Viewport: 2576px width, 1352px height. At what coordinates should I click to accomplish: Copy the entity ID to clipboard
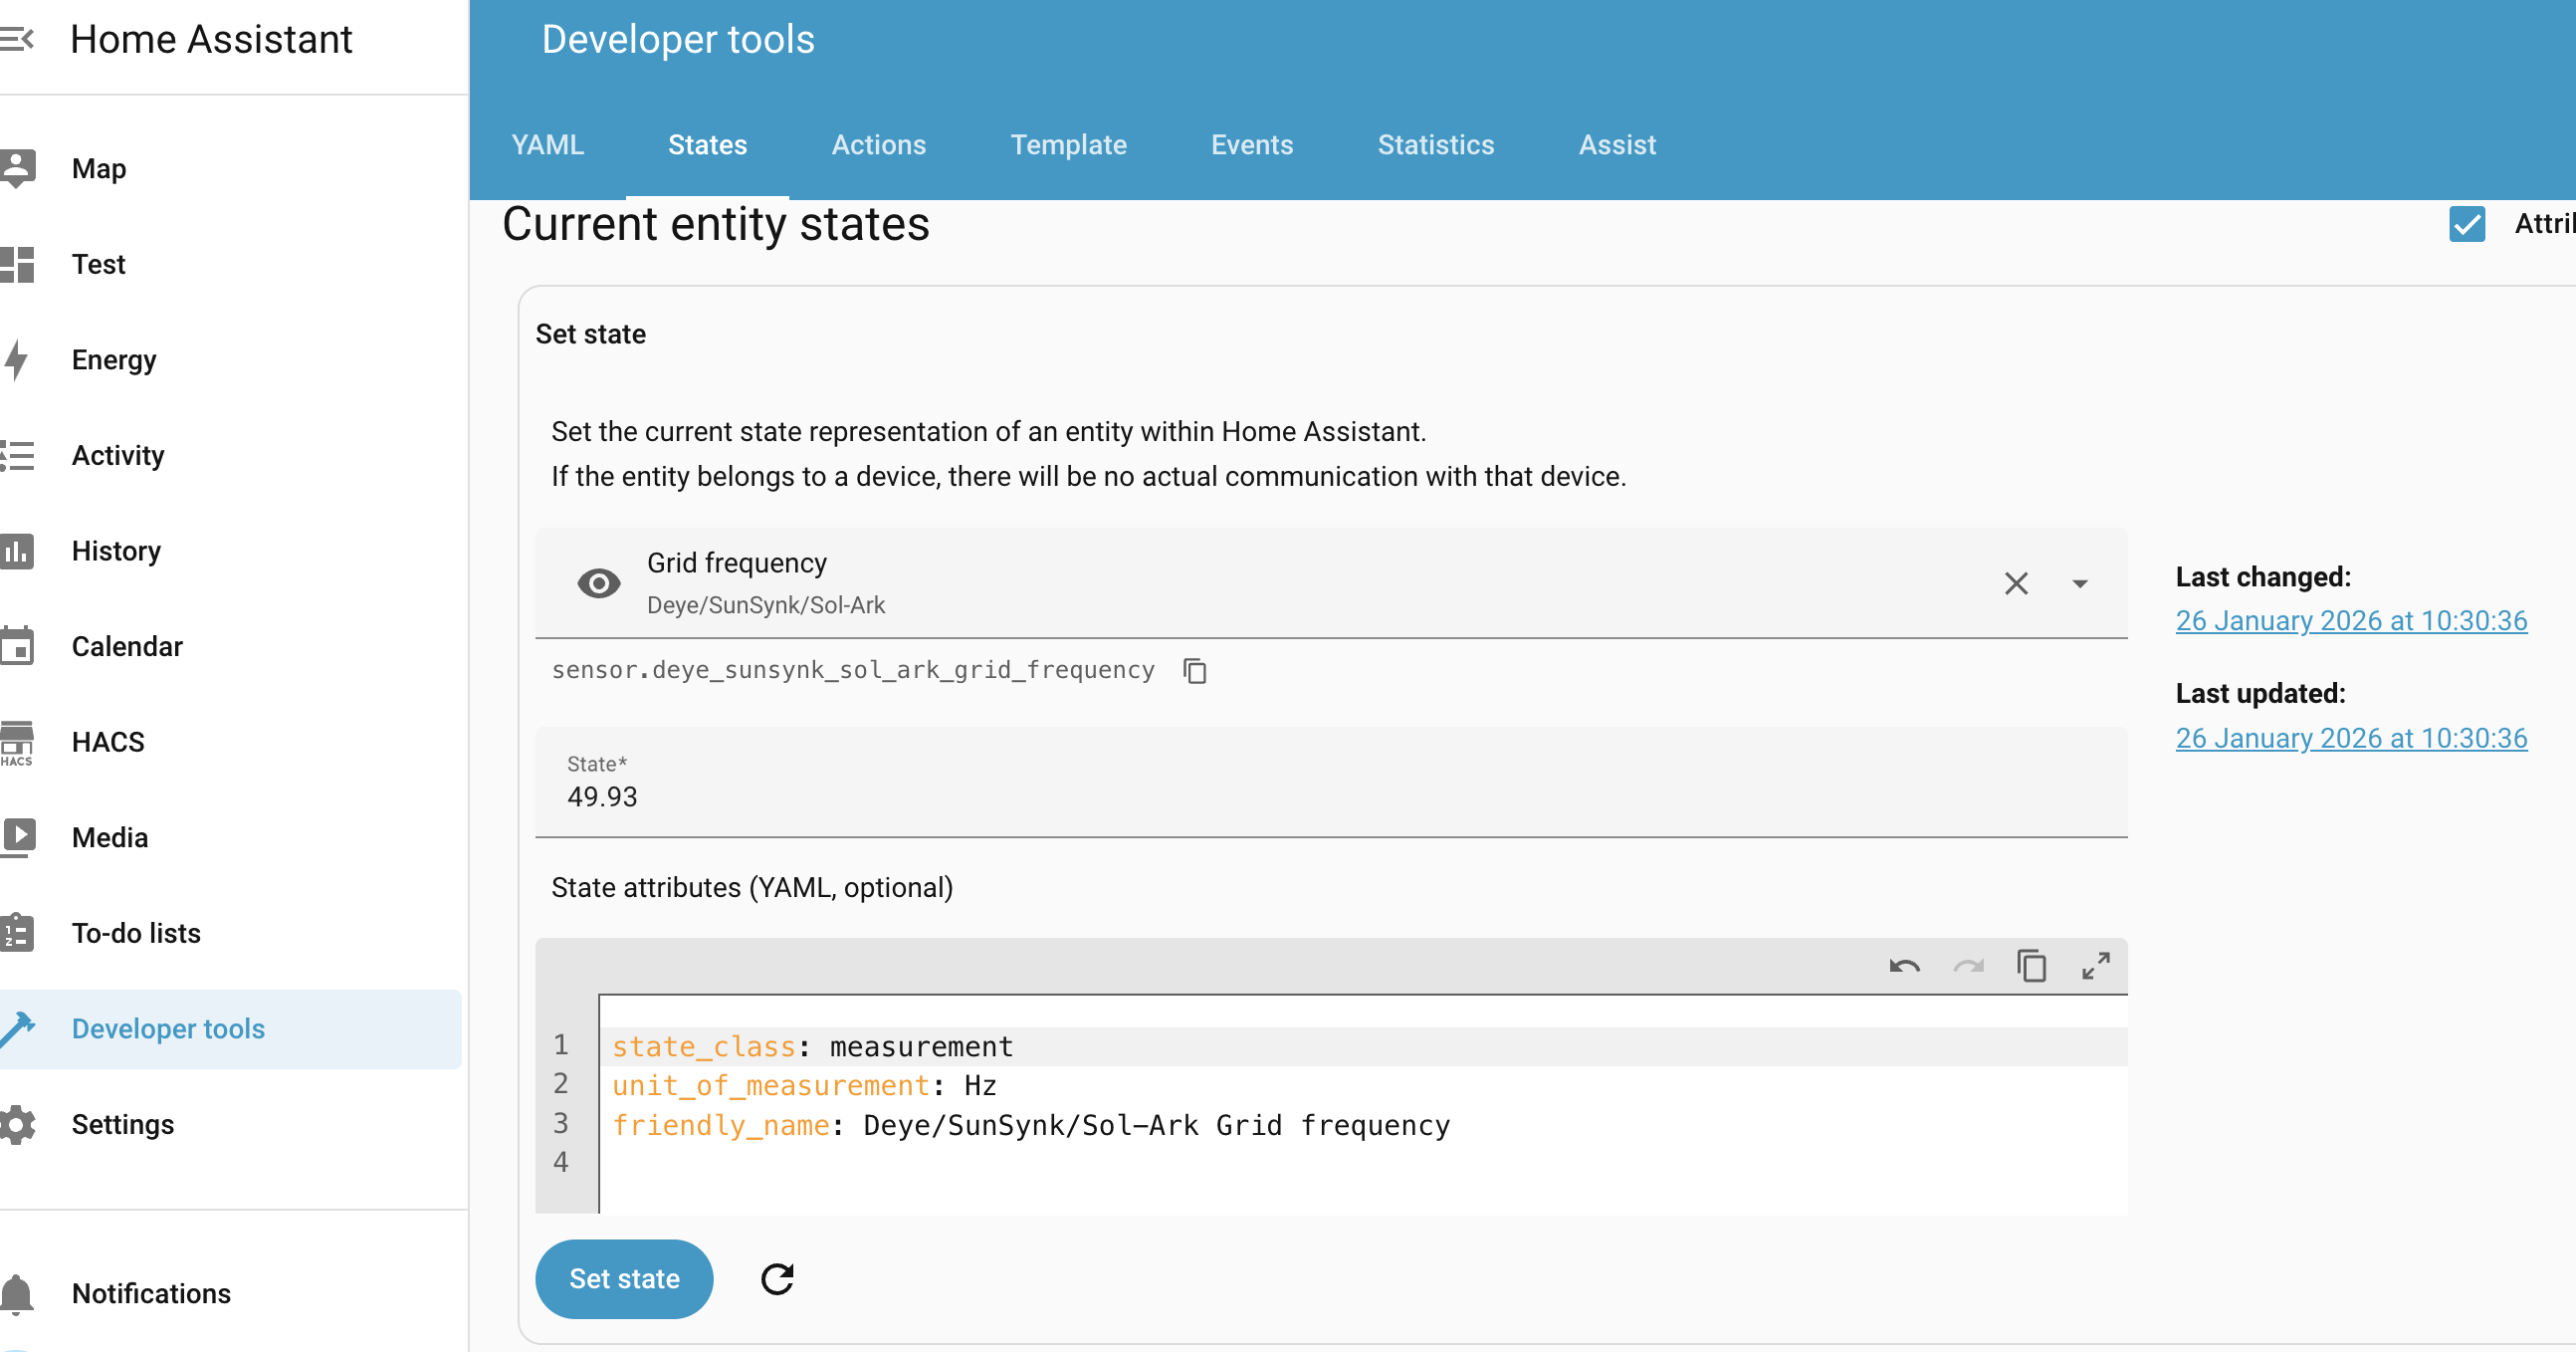click(x=1195, y=670)
